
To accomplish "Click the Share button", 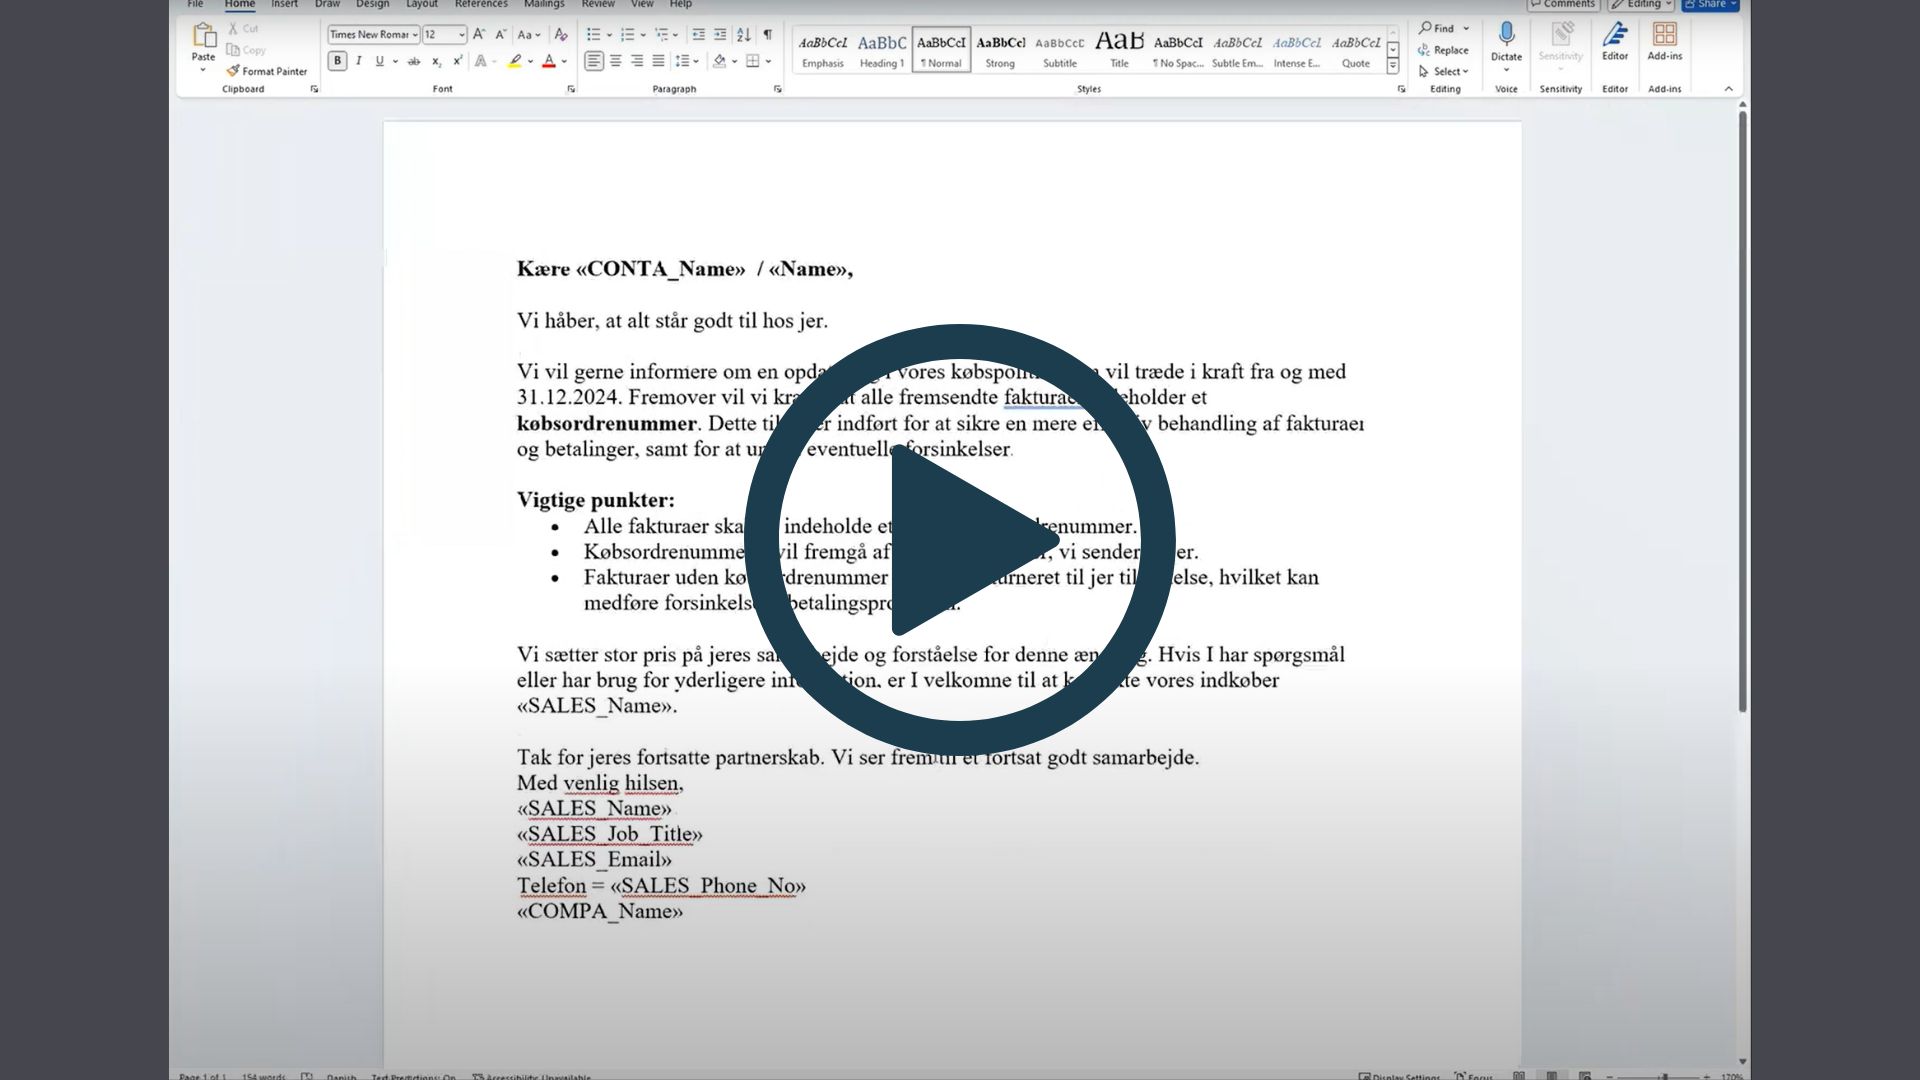I will coord(1711,4).
